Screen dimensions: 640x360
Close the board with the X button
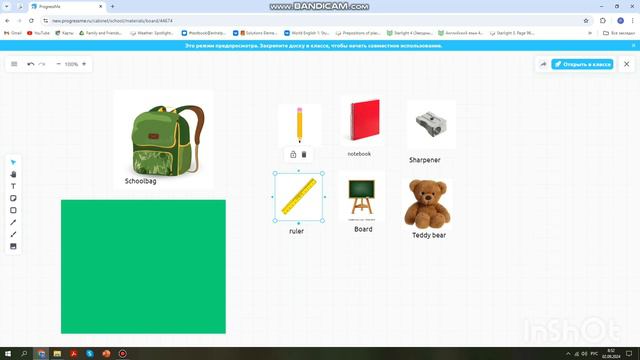click(627, 64)
